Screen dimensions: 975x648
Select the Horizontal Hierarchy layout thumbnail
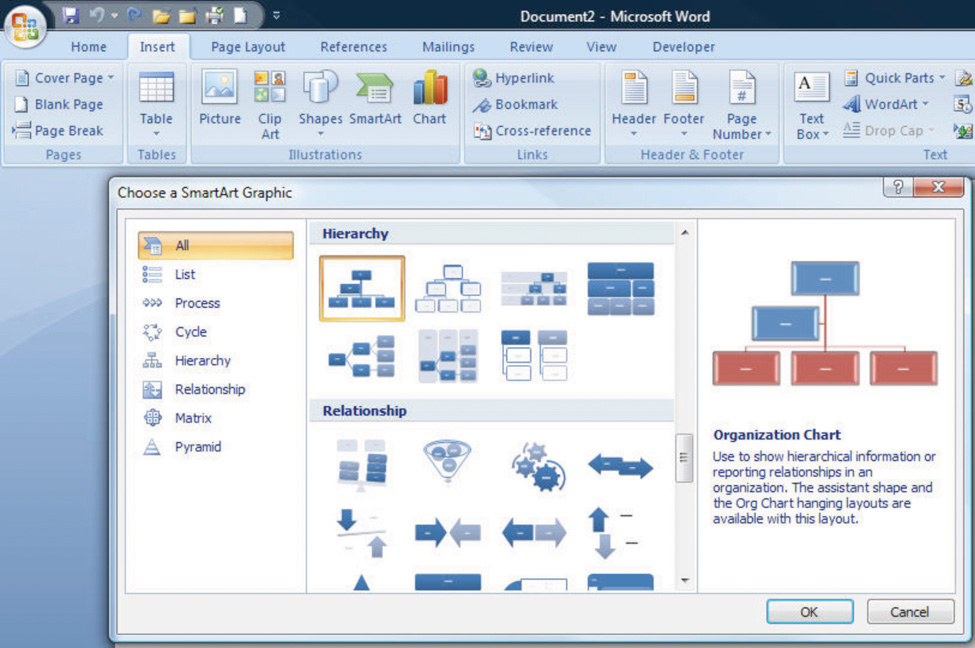(x=362, y=356)
